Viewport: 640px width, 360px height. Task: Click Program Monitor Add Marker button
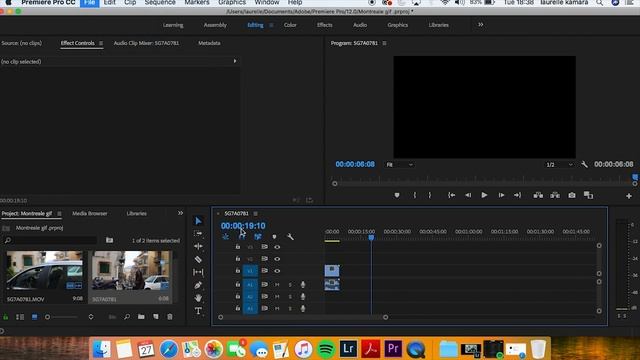coord(397,196)
